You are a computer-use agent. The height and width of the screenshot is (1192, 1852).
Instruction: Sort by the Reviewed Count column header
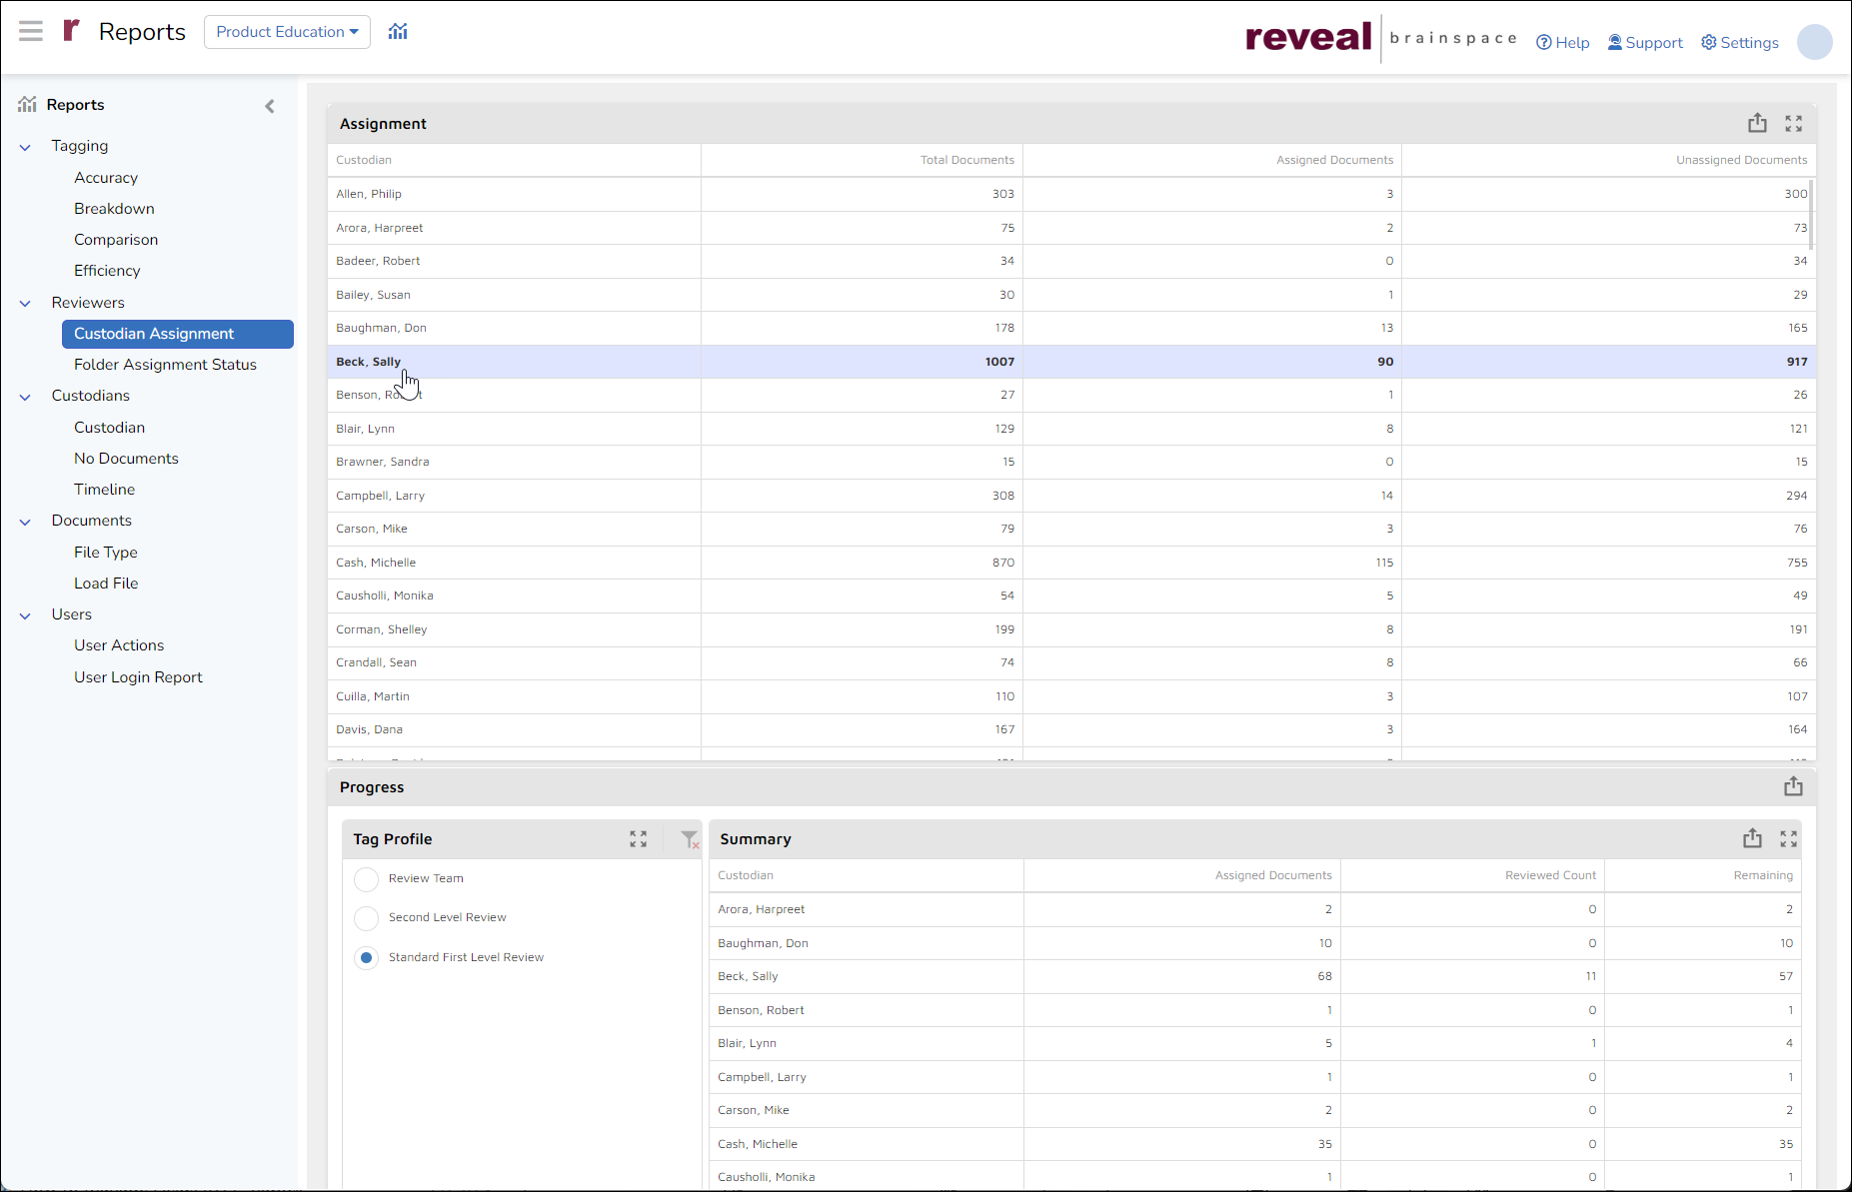[x=1550, y=875]
